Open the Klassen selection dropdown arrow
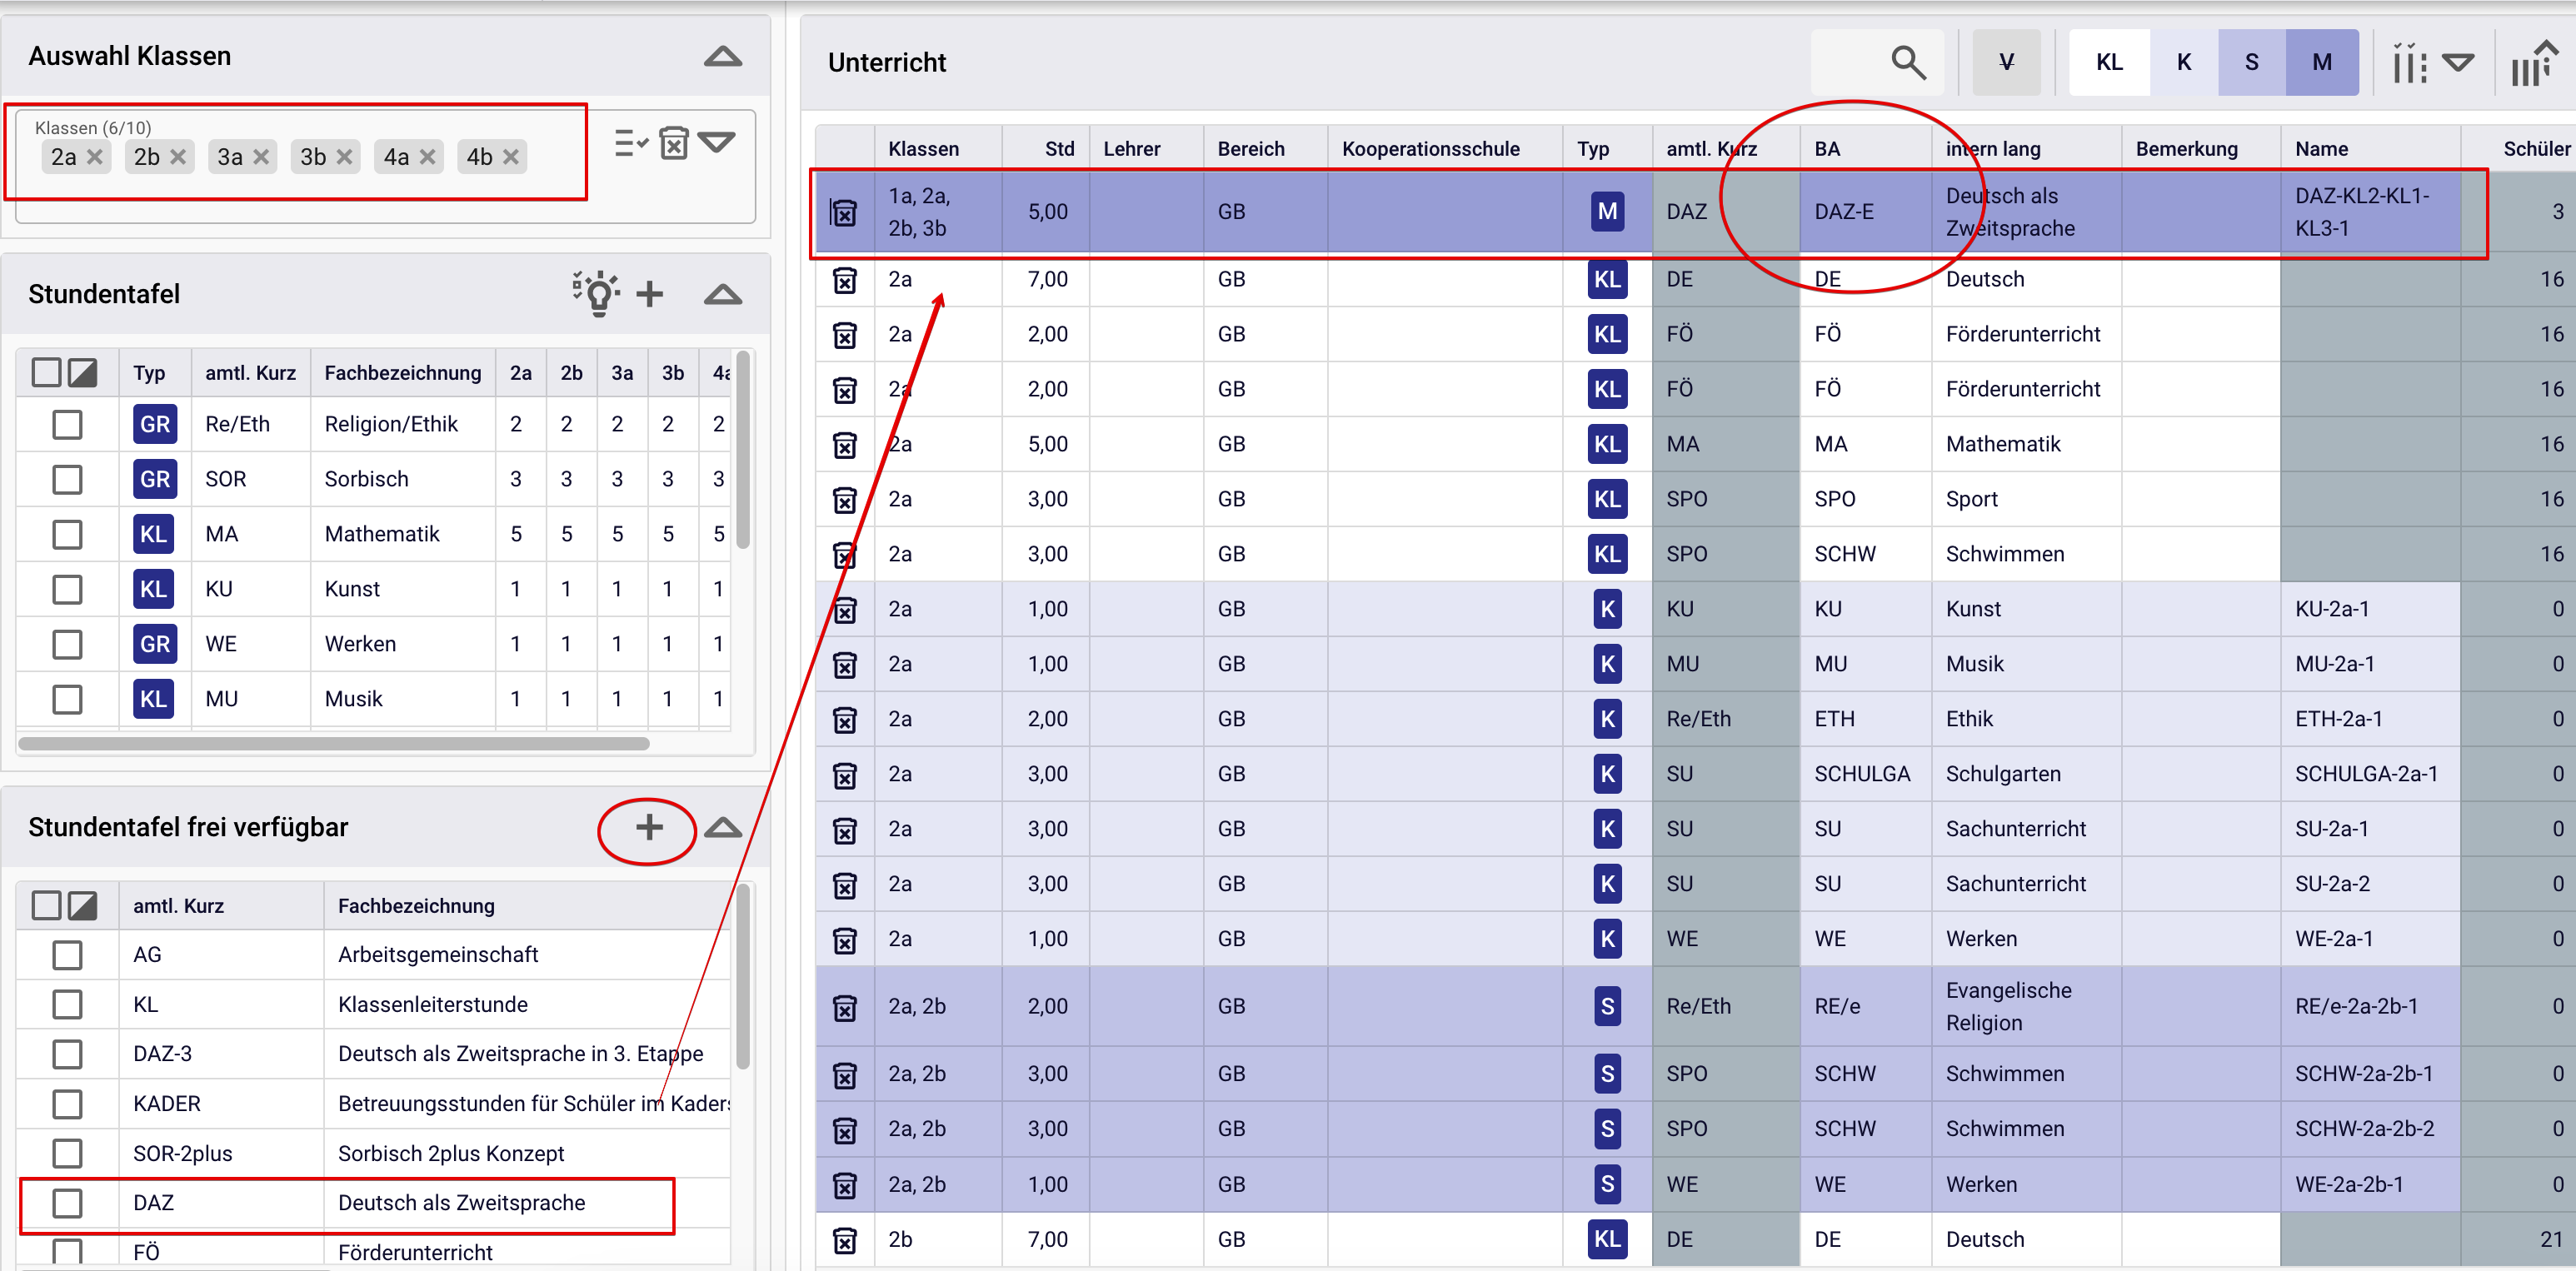2576x1271 pixels. 717,142
